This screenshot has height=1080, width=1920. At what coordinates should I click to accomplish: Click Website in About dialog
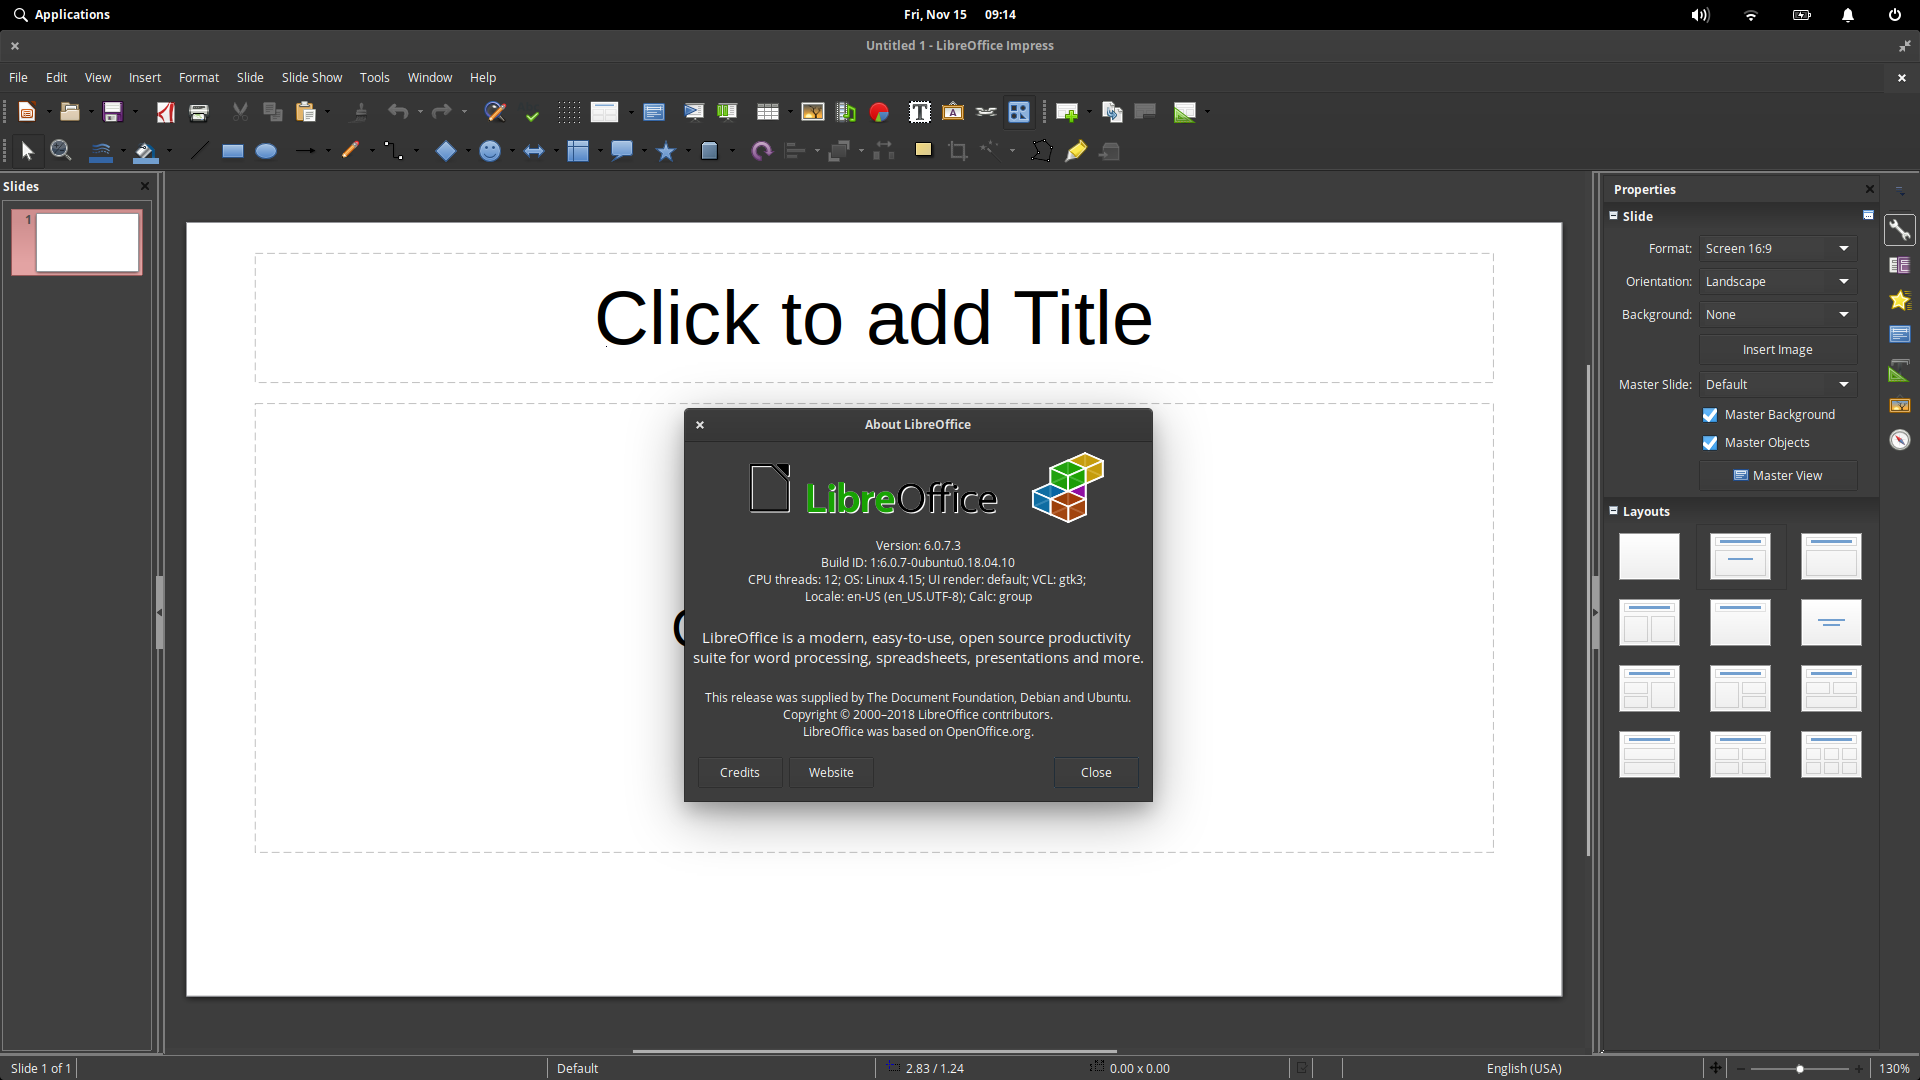831,772
